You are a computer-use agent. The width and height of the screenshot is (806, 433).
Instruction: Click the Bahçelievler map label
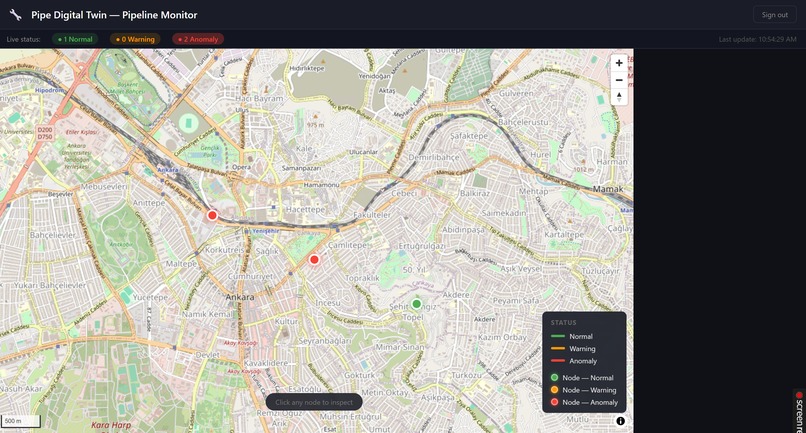click(x=52, y=235)
